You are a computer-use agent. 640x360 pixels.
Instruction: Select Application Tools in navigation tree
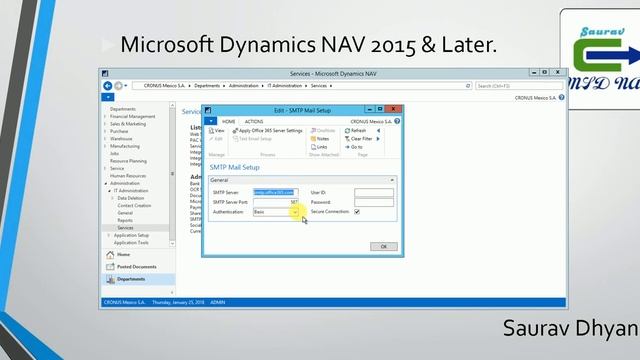(x=131, y=242)
